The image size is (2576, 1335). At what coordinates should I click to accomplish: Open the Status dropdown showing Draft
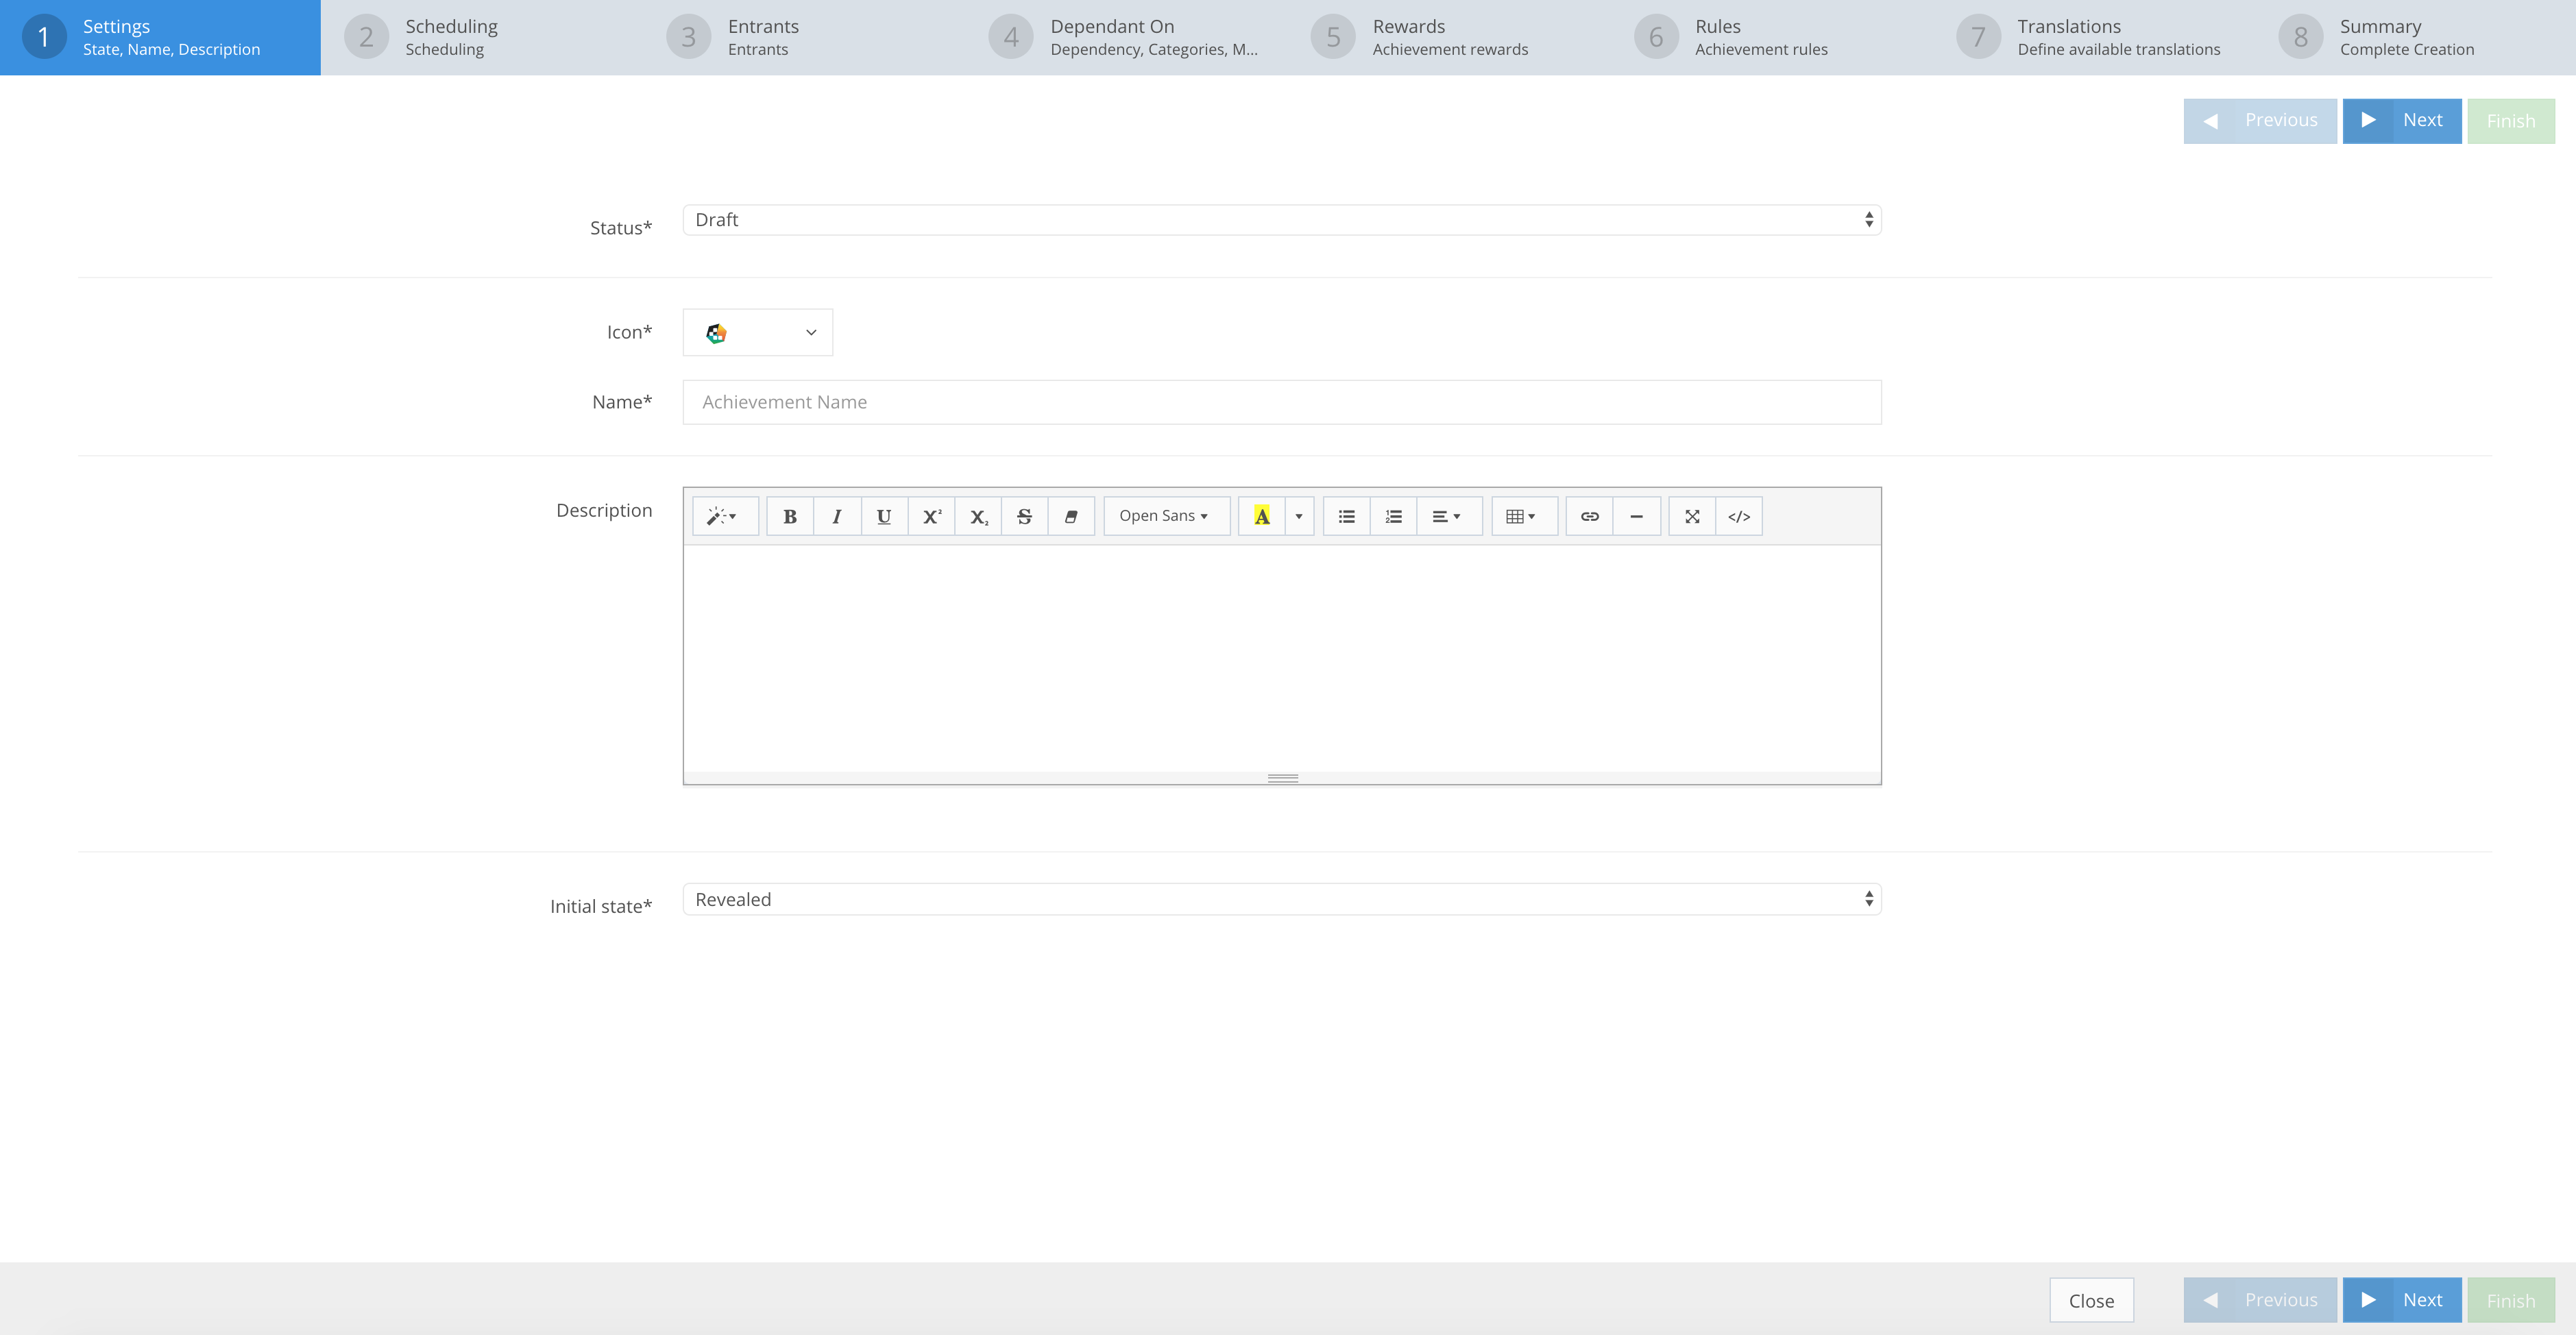click(x=1281, y=220)
